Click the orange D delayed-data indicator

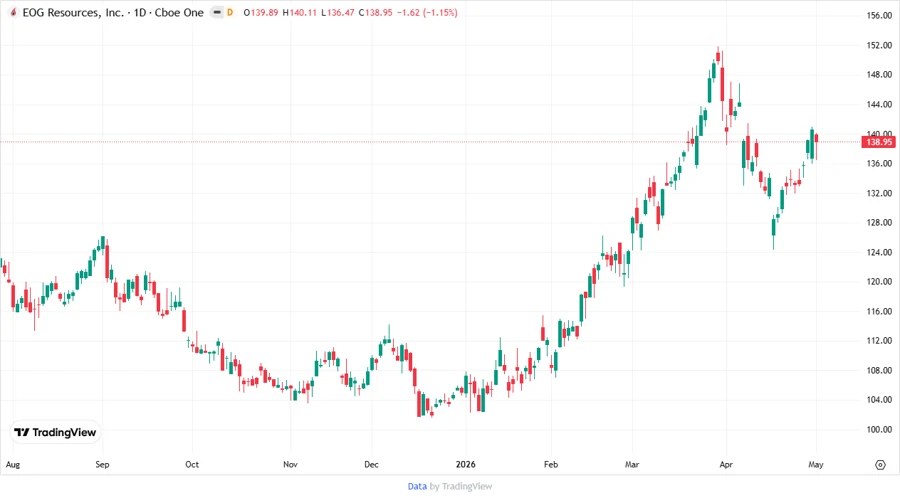[230, 13]
